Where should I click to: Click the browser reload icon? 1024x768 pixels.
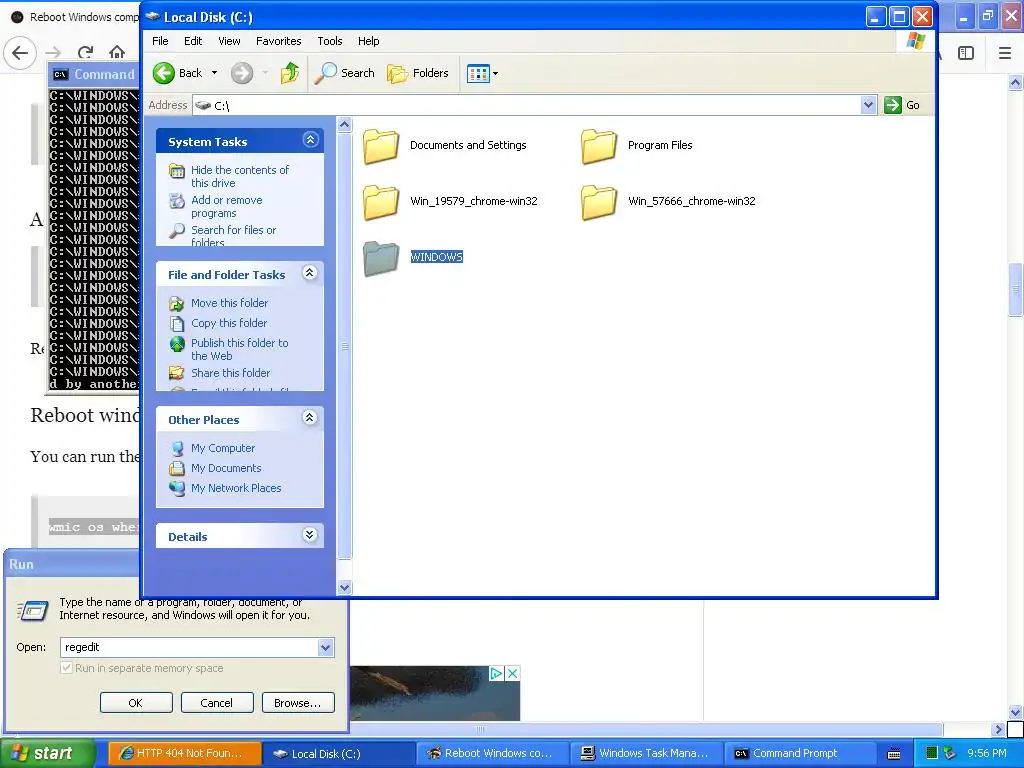tap(85, 53)
